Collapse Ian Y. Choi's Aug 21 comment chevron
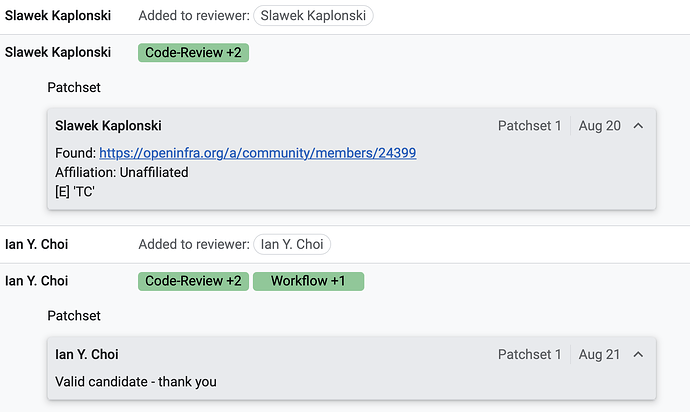The image size is (690, 412). point(638,354)
